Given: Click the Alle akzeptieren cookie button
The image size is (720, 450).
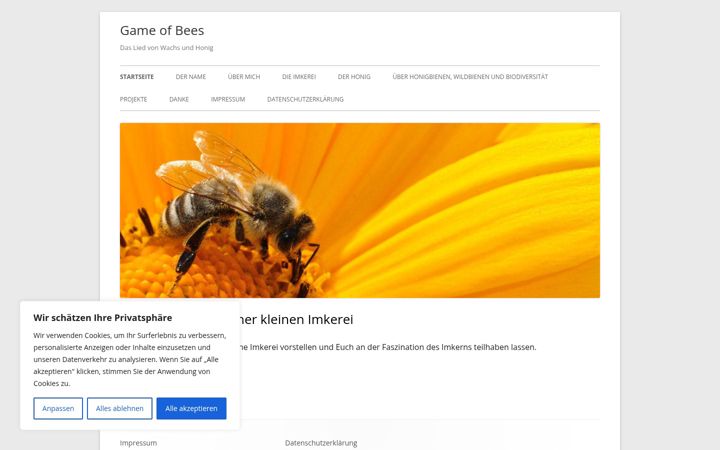Looking at the screenshot, I should click(191, 408).
